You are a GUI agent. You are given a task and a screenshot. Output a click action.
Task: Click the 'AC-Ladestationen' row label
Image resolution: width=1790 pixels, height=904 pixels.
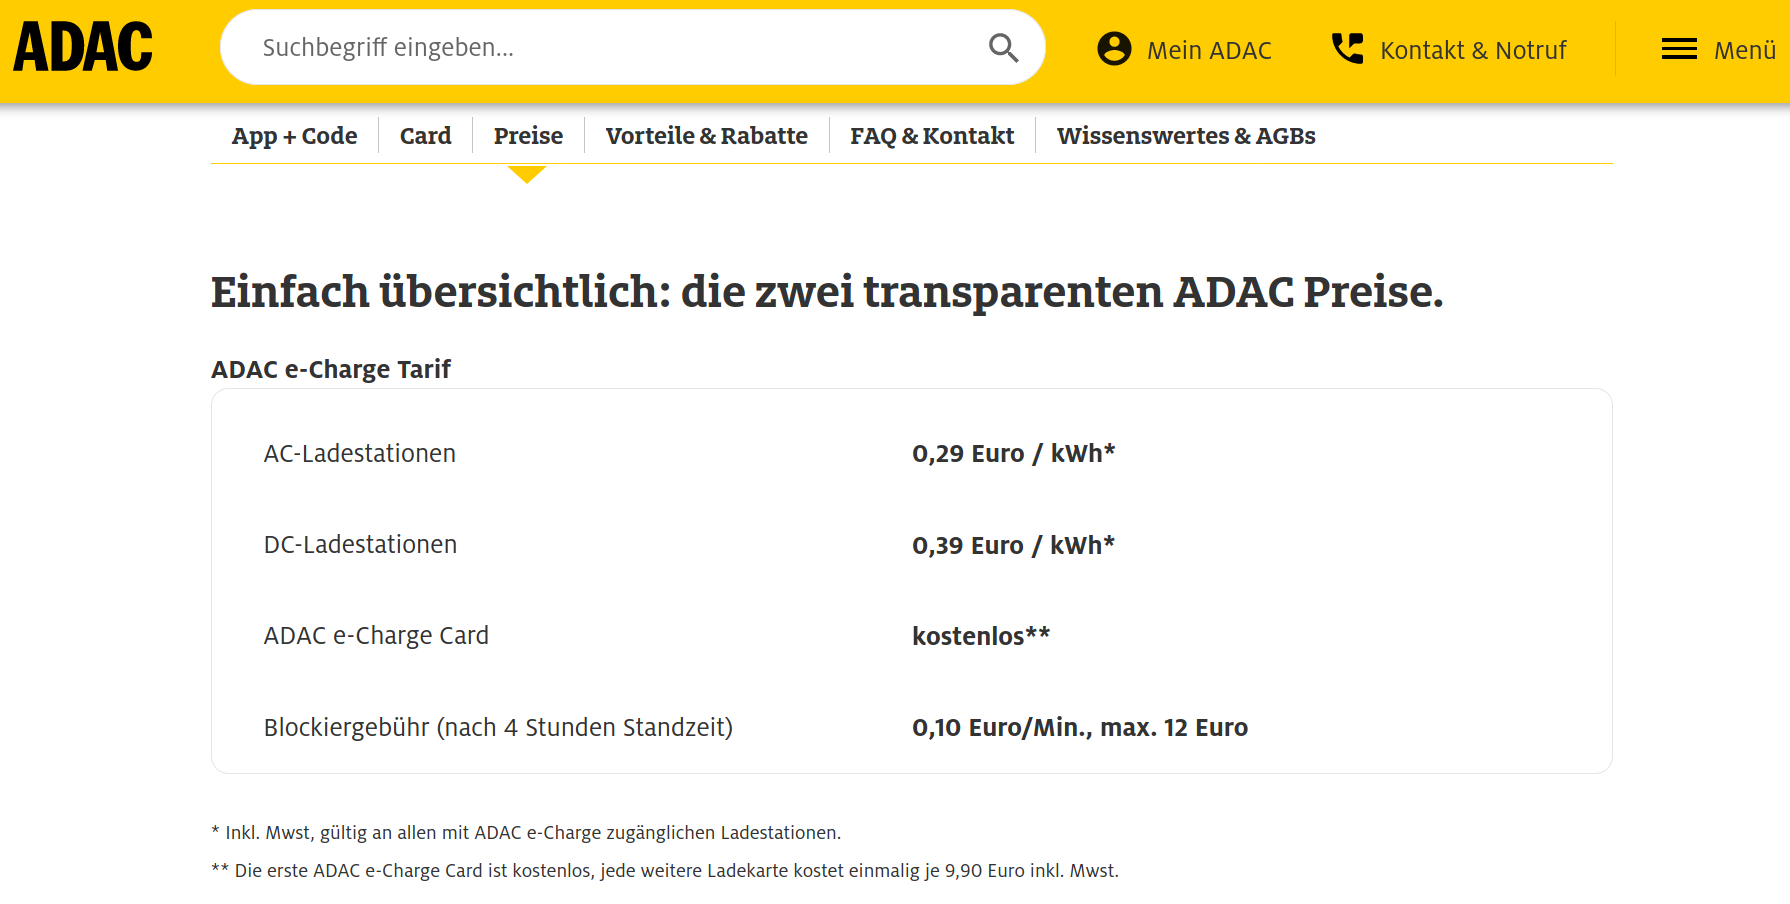[x=360, y=453]
